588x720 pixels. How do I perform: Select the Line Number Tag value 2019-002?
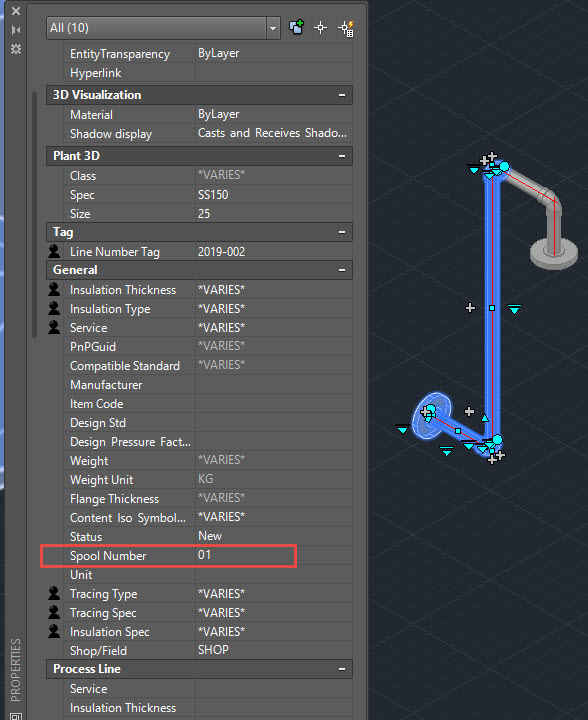coord(221,252)
